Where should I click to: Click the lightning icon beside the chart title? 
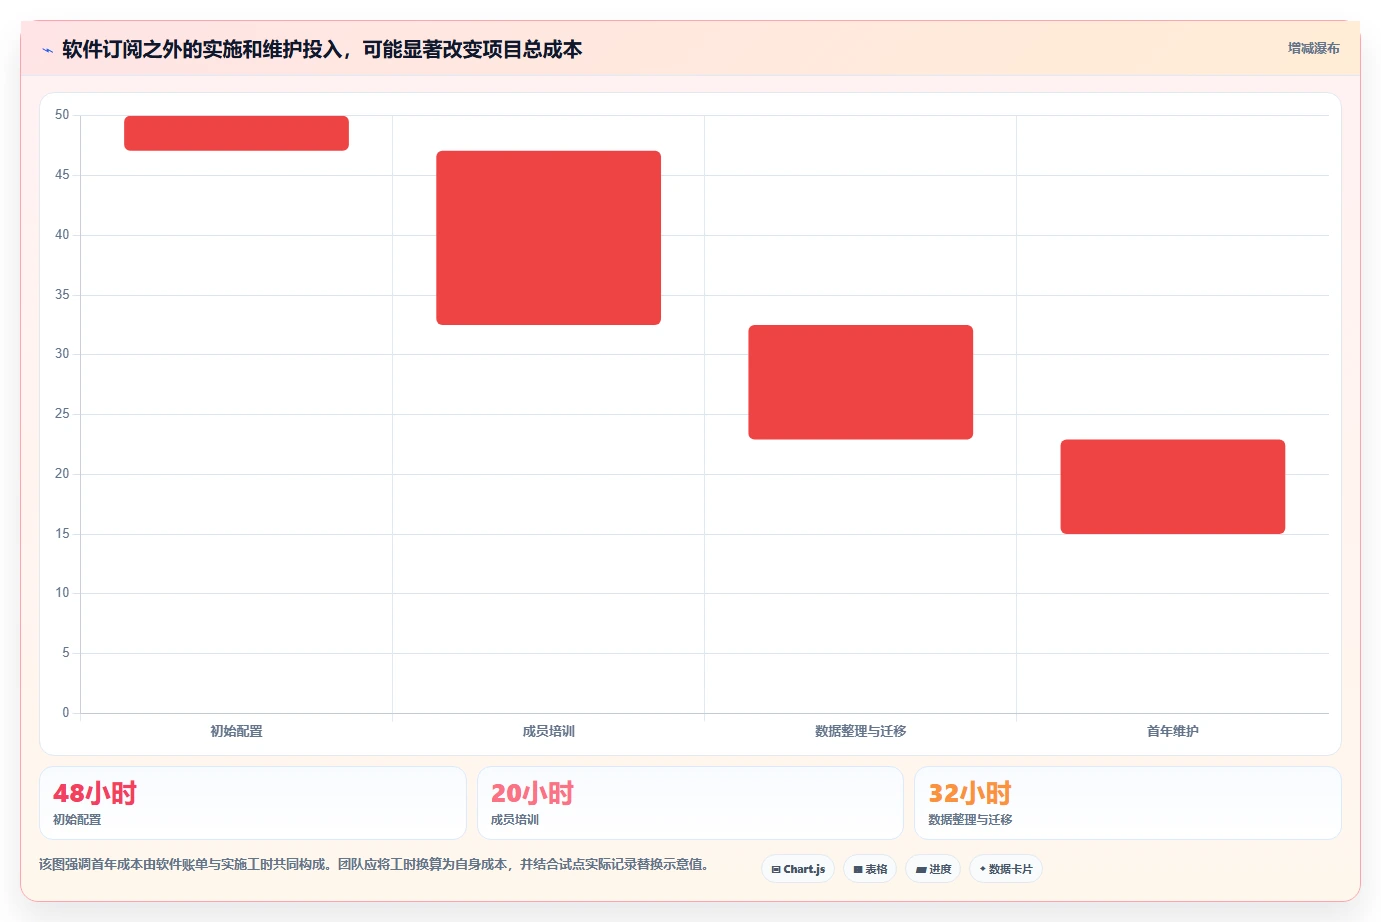click(47, 50)
